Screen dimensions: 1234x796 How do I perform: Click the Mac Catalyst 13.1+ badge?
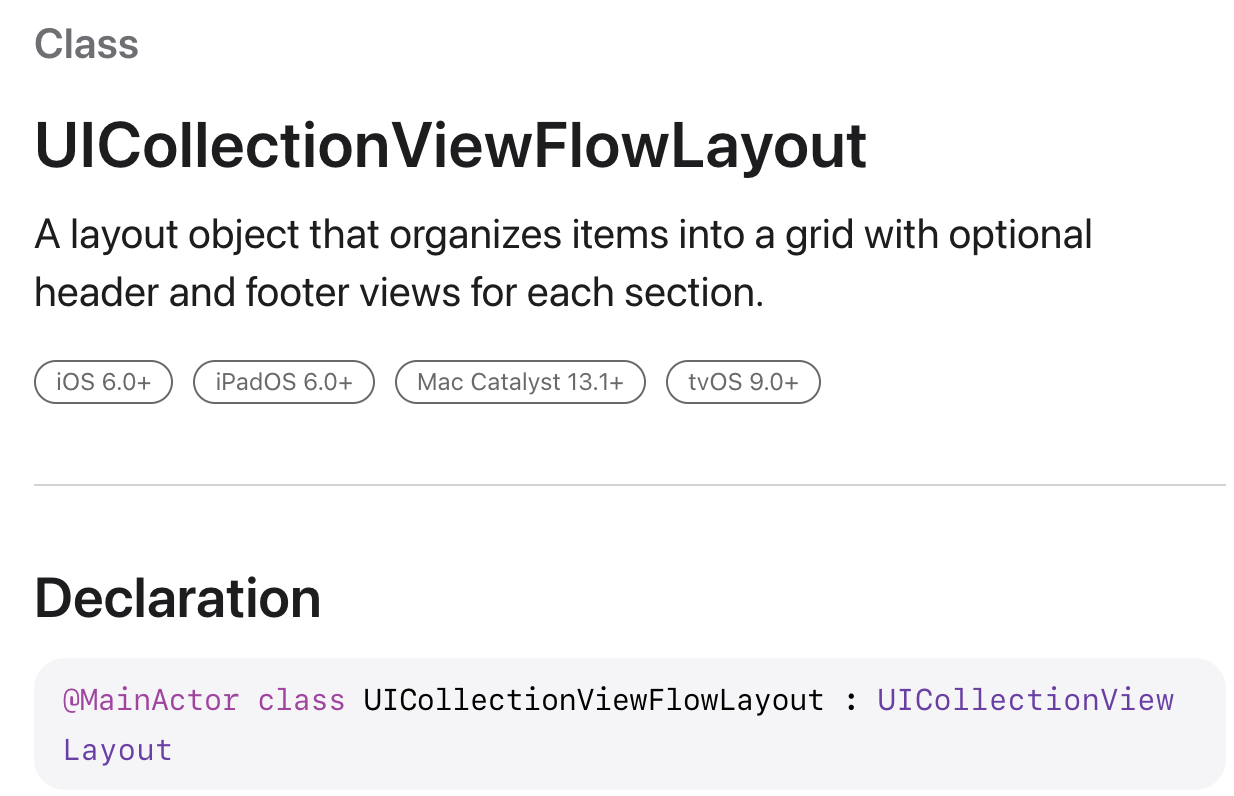(520, 383)
